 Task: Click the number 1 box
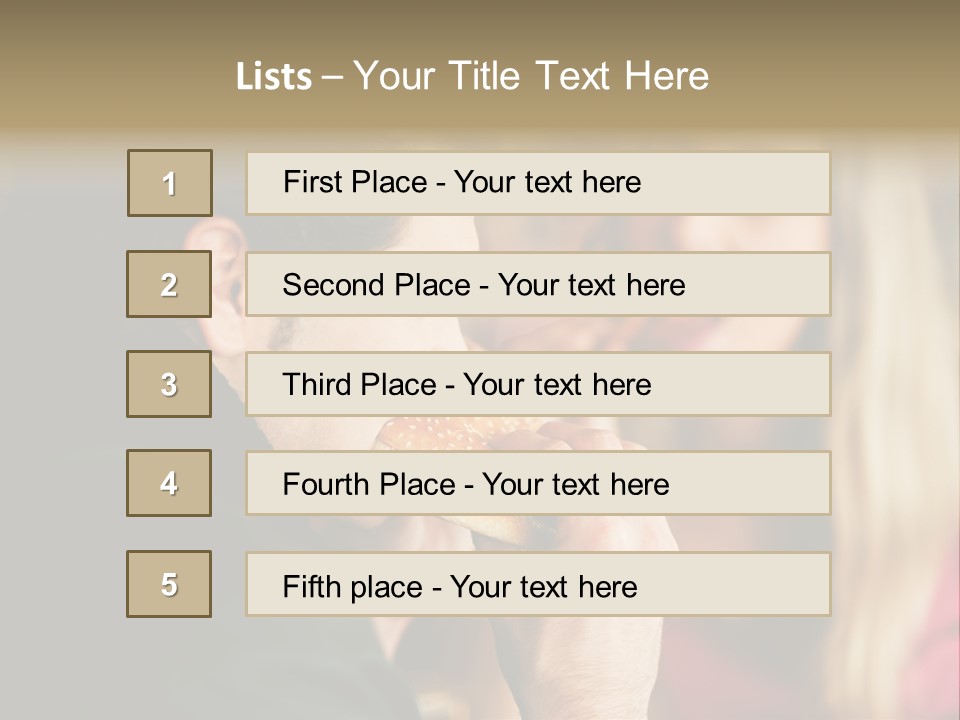pyautogui.click(x=170, y=183)
